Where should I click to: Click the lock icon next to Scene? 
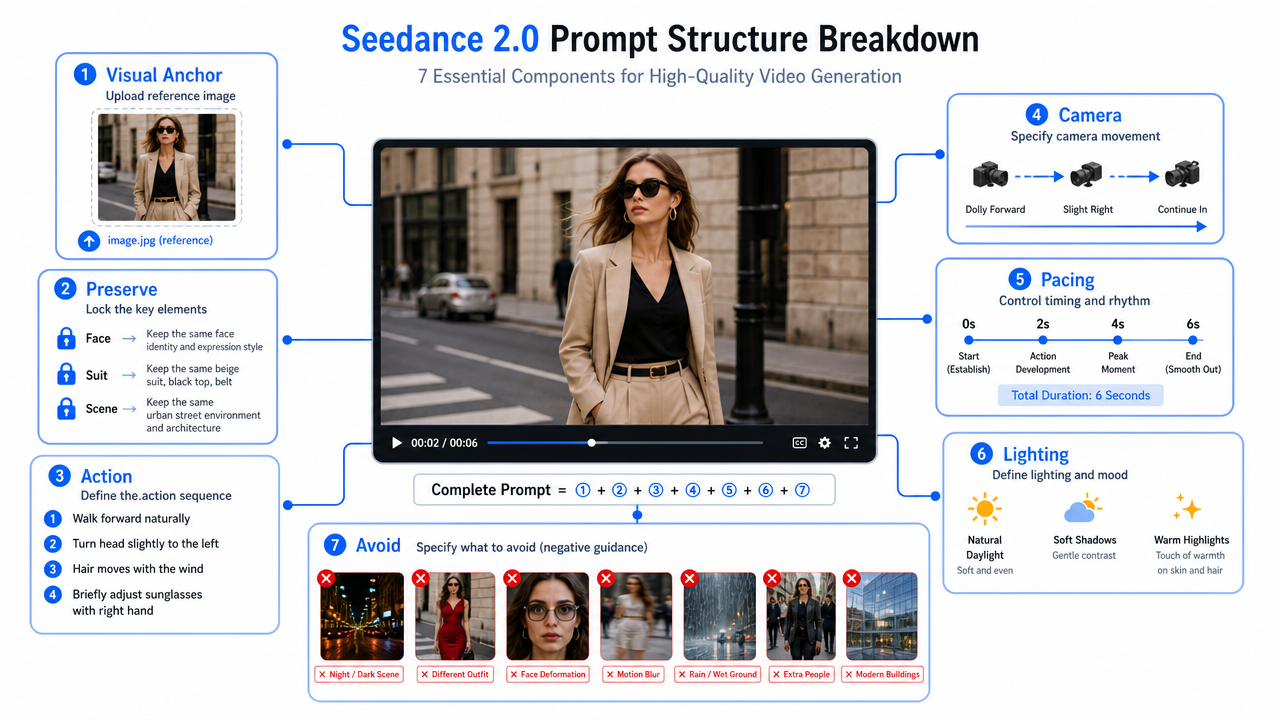tap(66, 408)
